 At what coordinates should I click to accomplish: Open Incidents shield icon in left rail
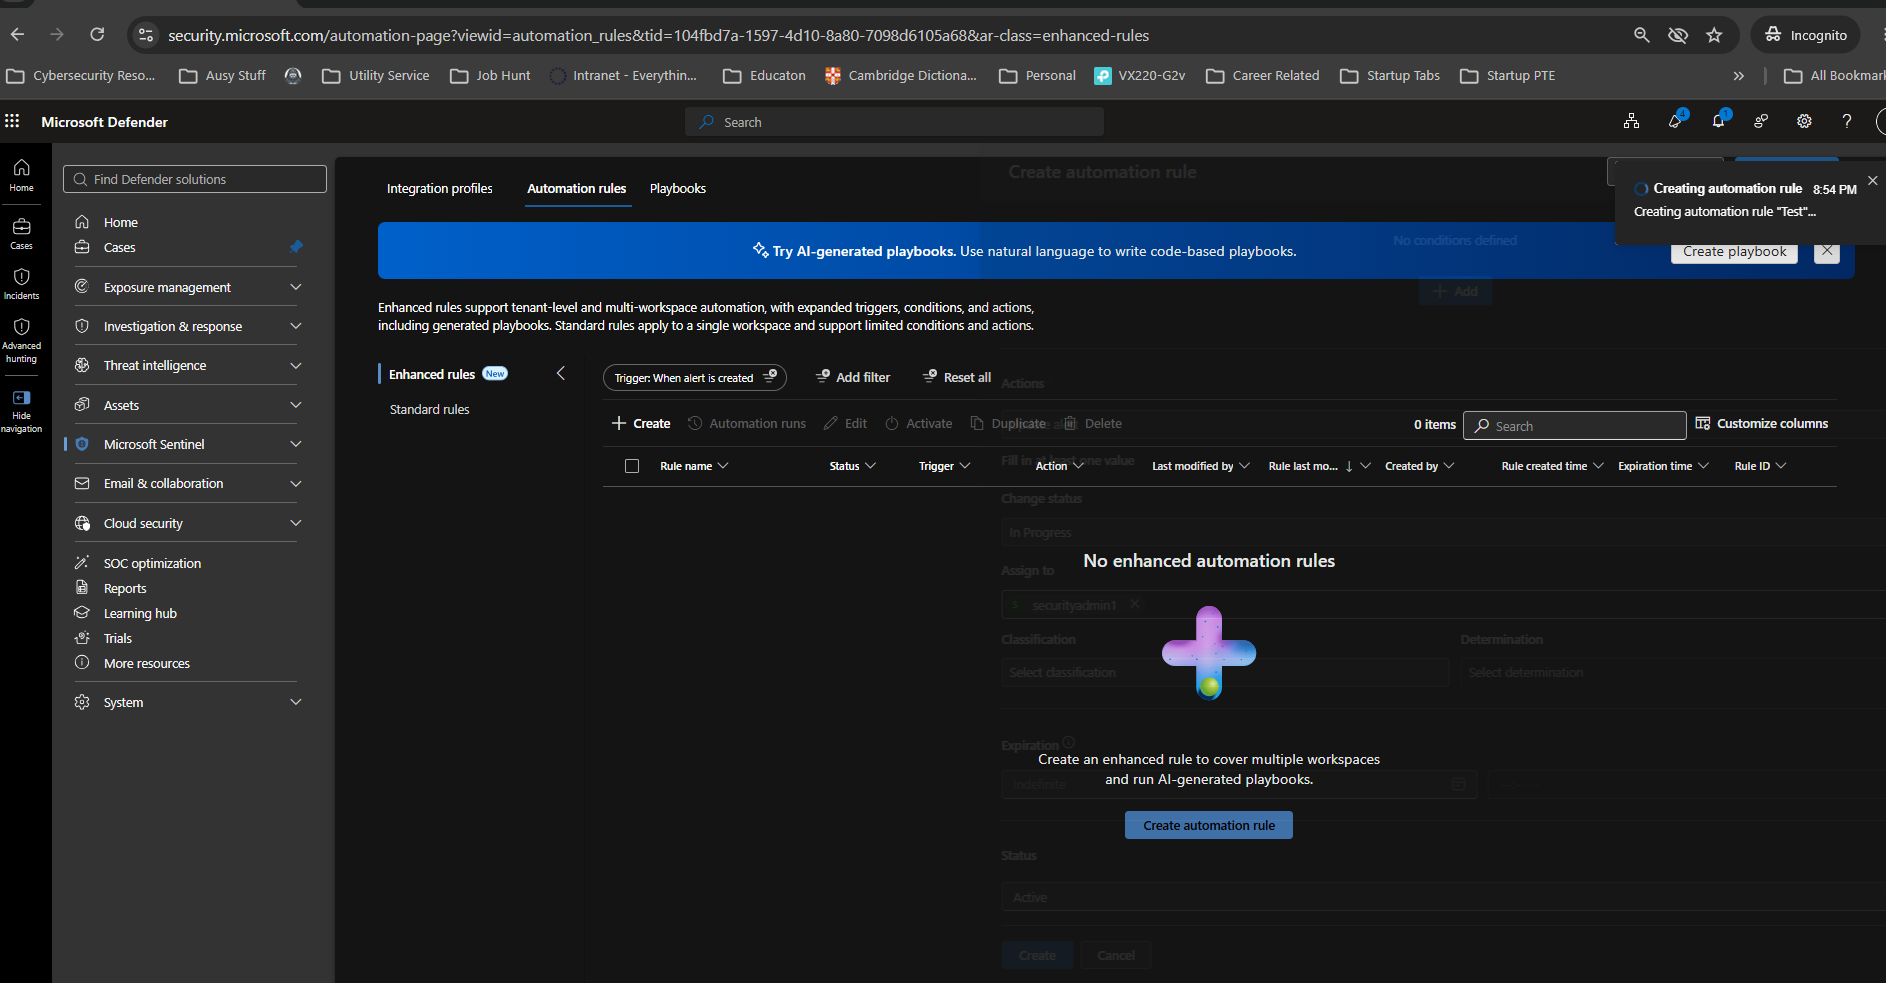tap(21, 283)
